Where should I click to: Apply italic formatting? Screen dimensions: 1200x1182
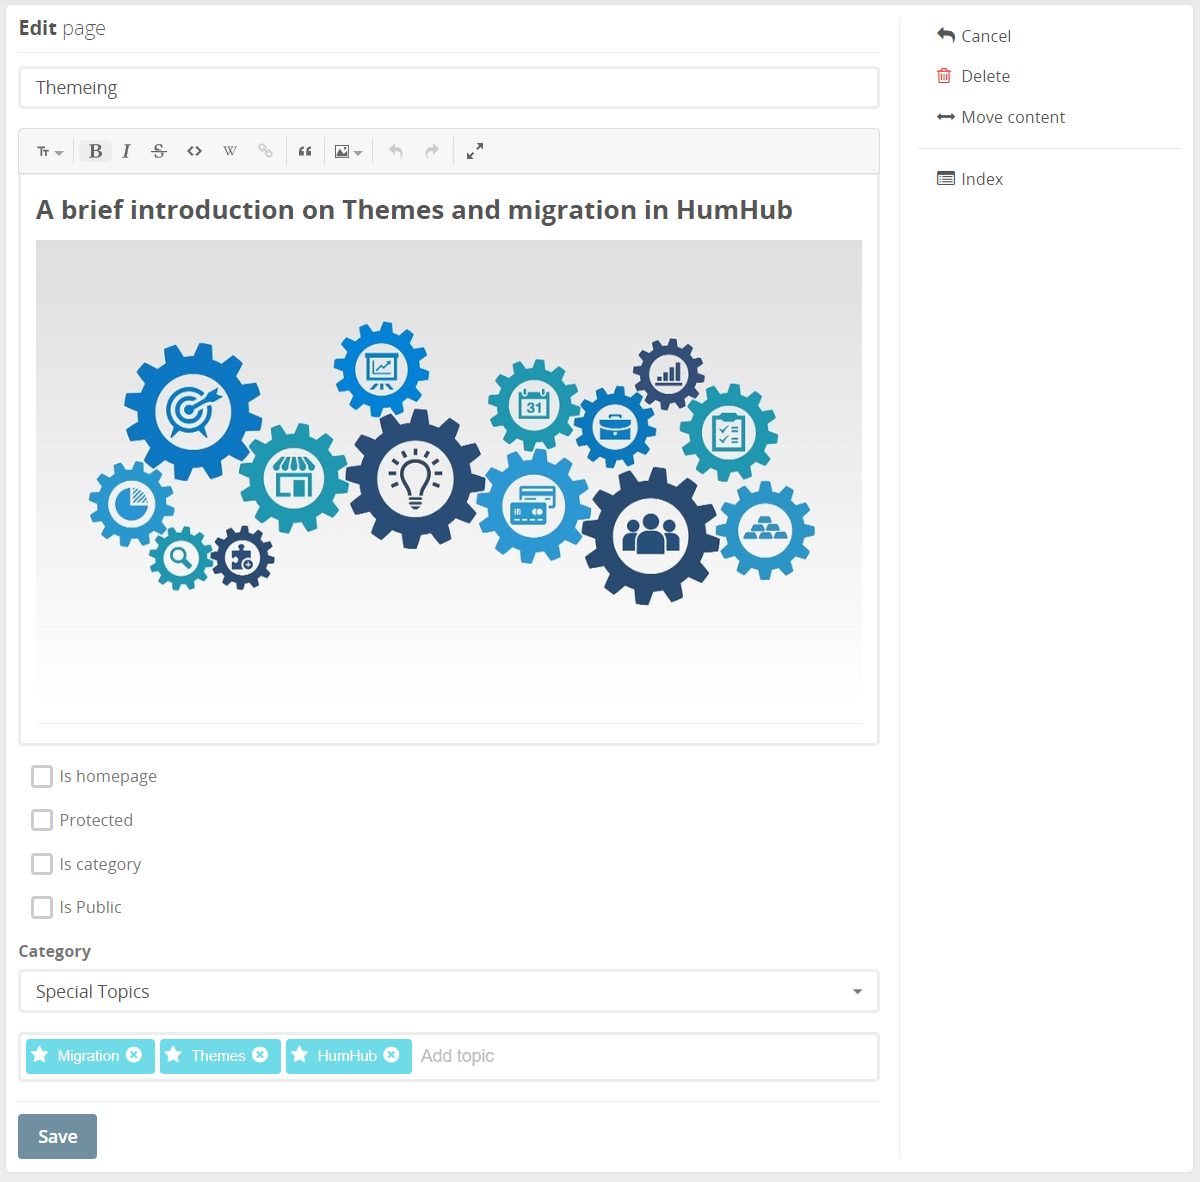point(126,151)
